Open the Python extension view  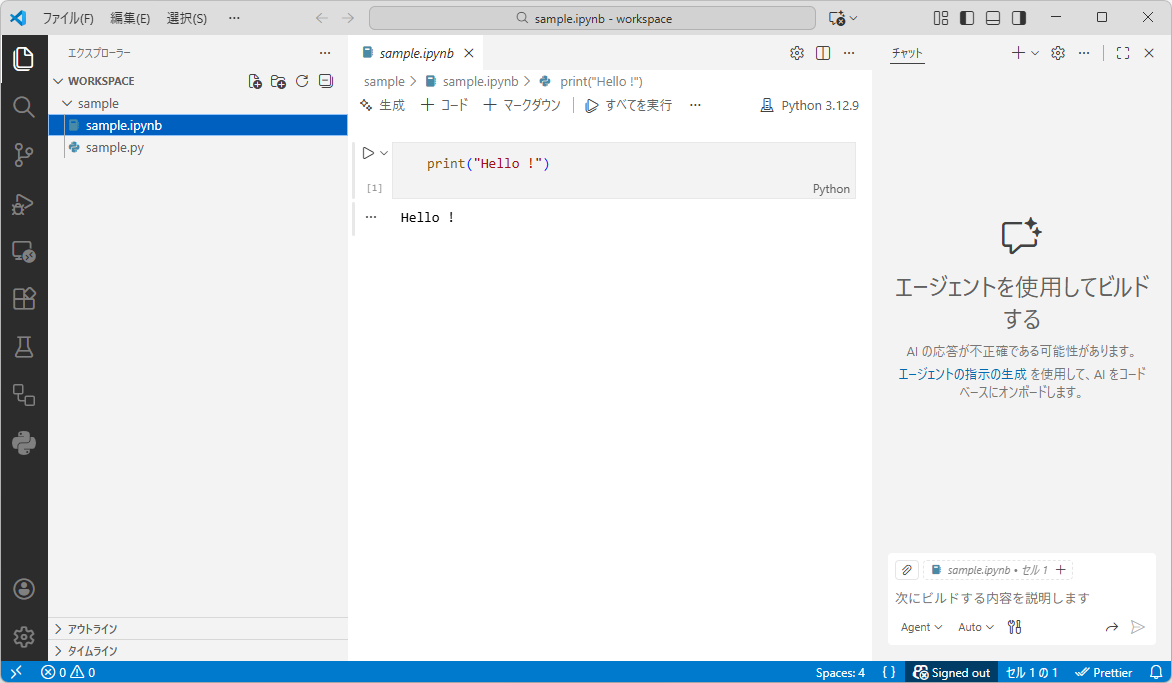(24, 443)
